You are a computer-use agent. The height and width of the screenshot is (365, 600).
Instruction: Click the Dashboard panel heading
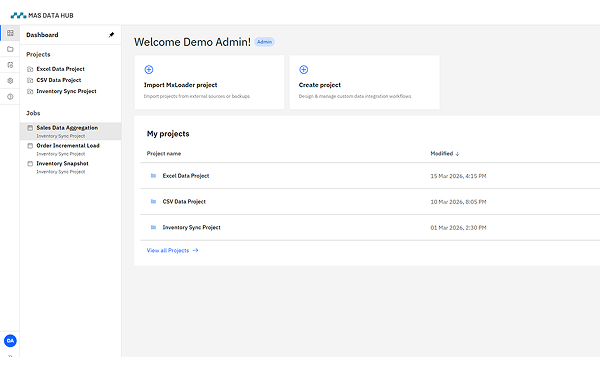[x=42, y=35]
